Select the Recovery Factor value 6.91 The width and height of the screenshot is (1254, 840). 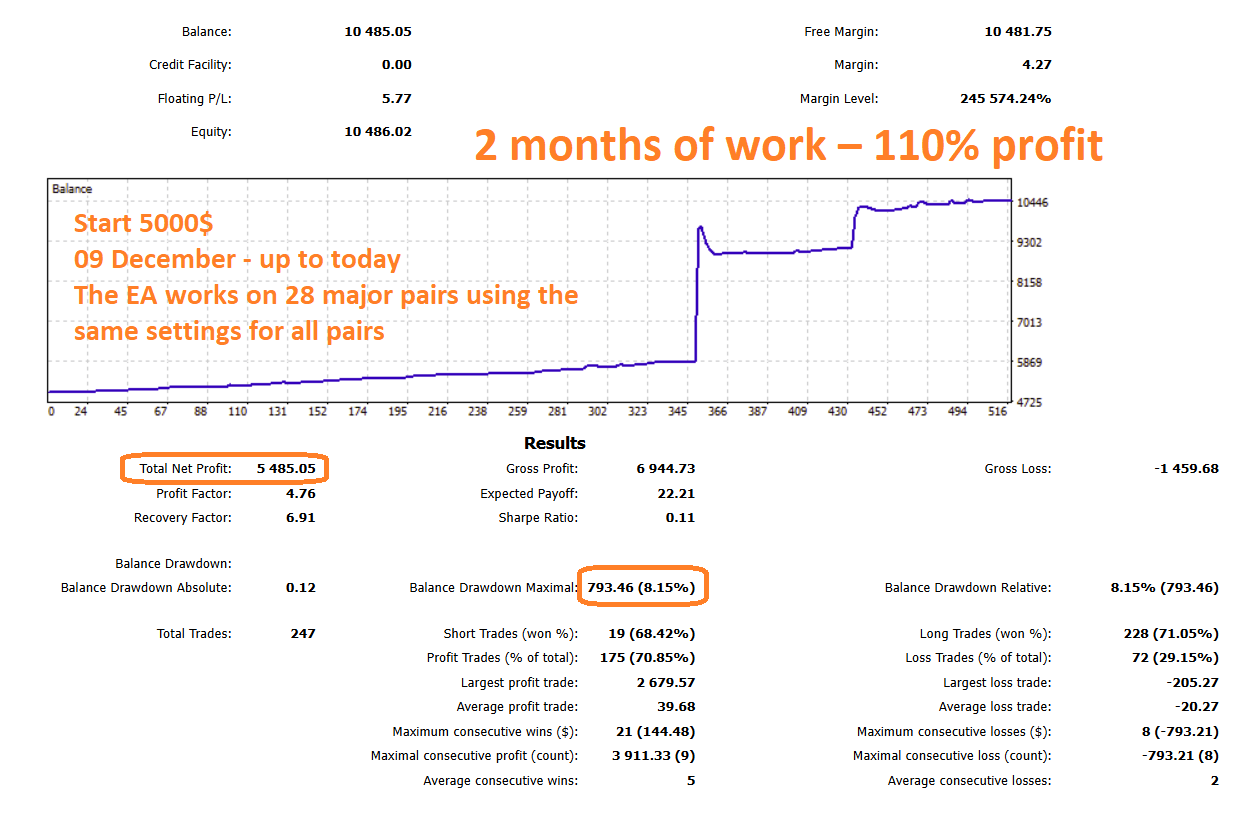pyautogui.click(x=300, y=519)
